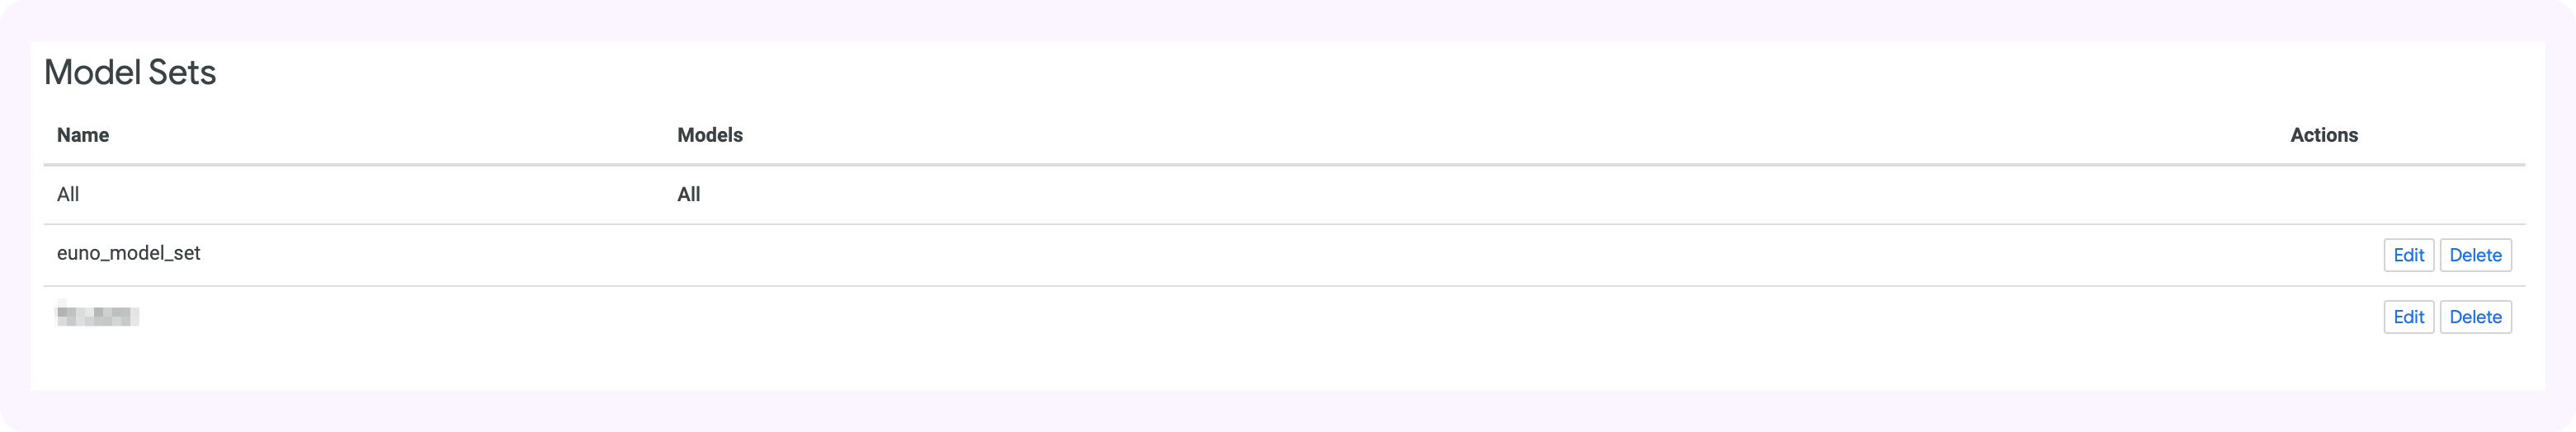The height and width of the screenshot is (432, 2576).
Task: Edit the blurred-name model set
Action: tap(2408, 317)
